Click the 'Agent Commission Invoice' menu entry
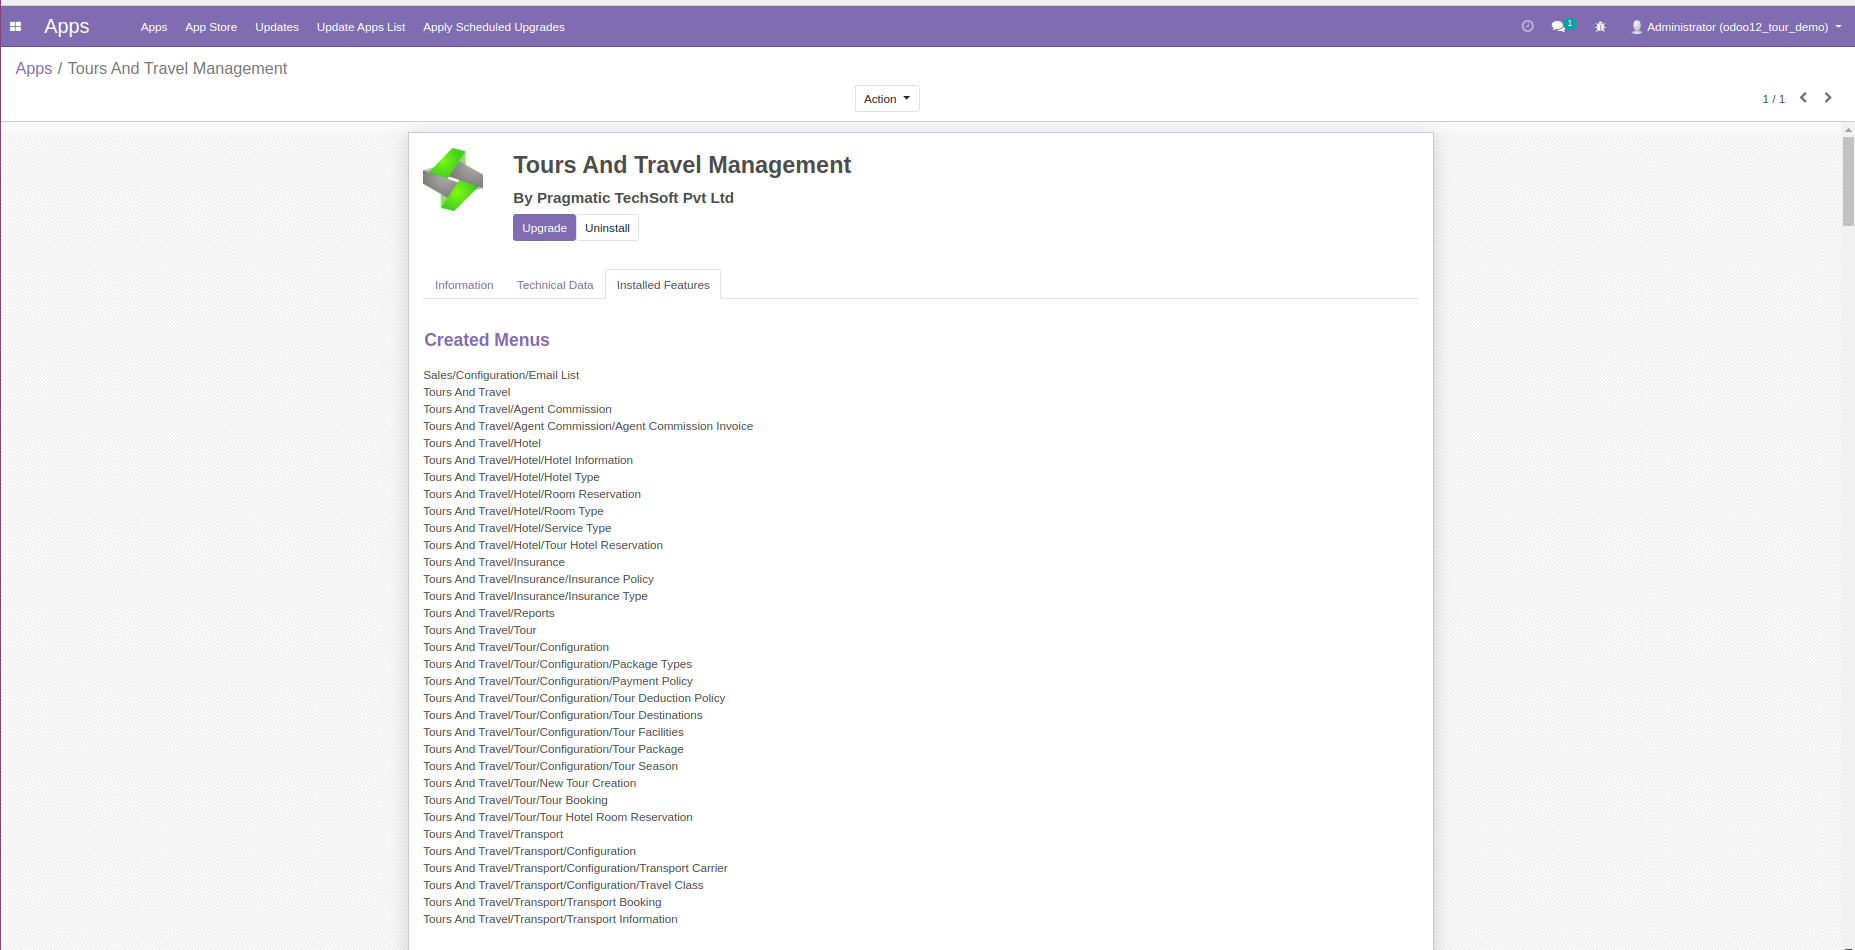The height and width of the screenshot is (950, 1855). pos(588,426)
